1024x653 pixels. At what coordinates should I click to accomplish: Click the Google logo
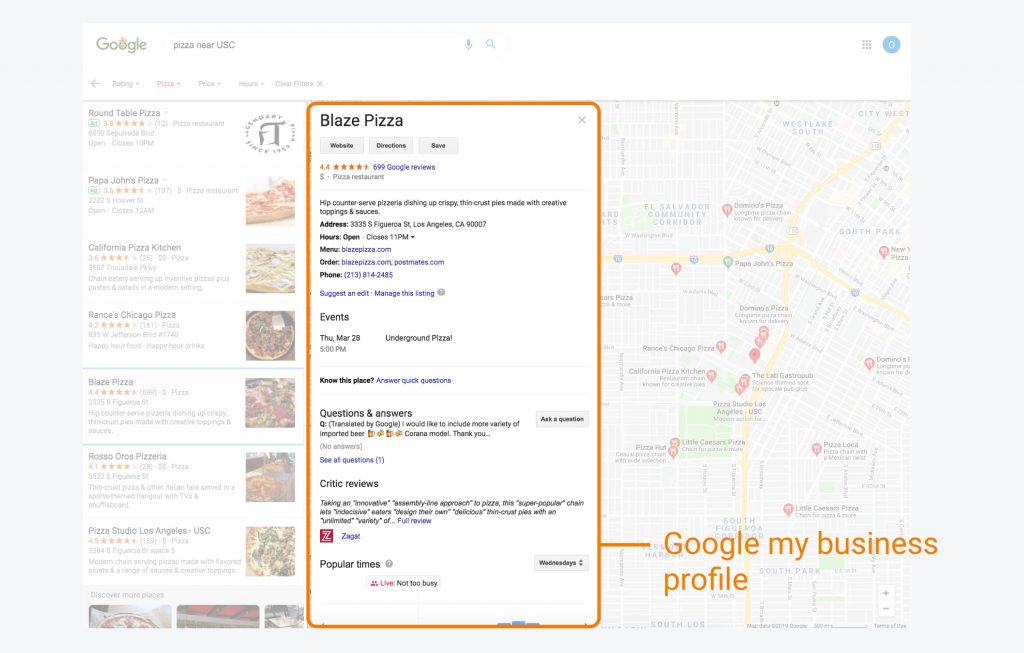121,44
